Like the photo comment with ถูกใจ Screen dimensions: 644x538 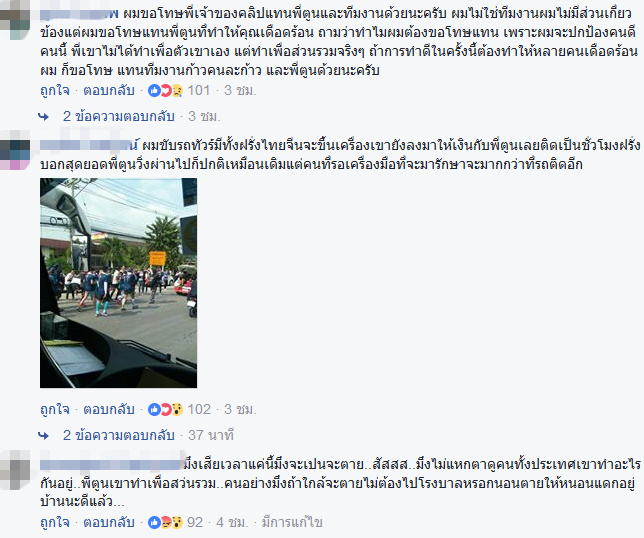[55, 409]
